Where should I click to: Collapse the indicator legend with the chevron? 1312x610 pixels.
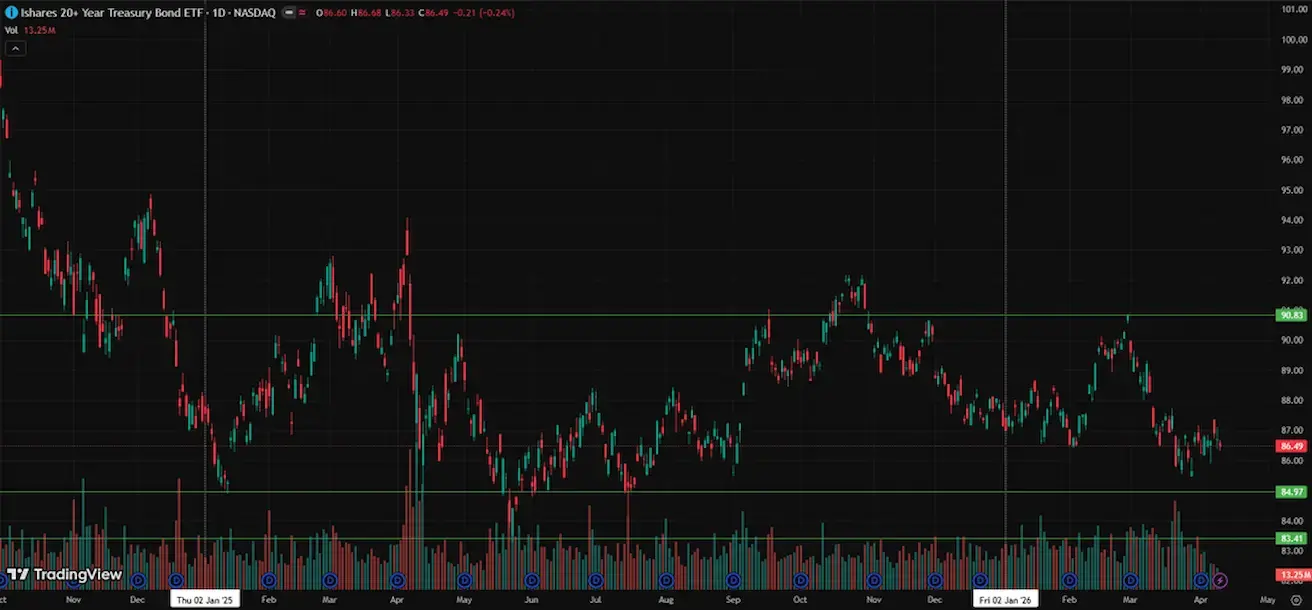(13, 48)
